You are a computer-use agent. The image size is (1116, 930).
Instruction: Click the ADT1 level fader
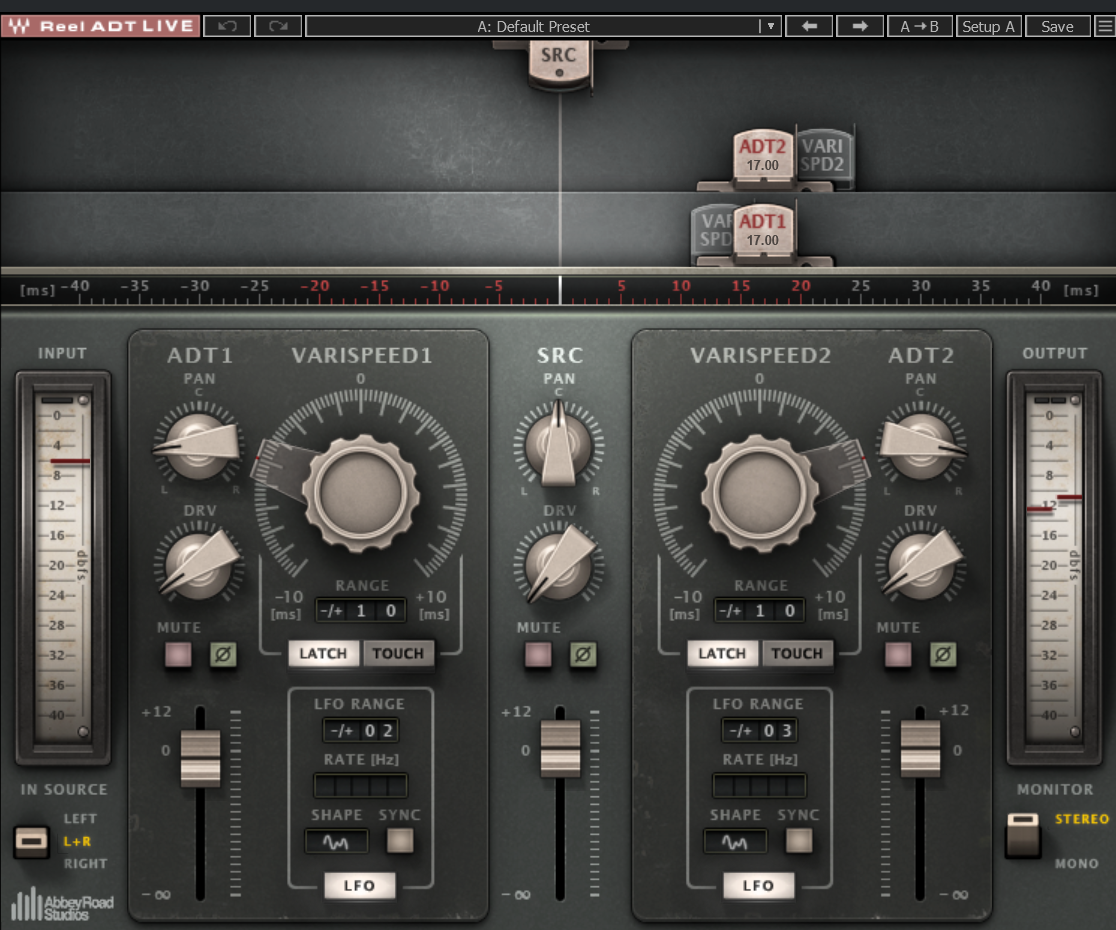pyautogui.click(x=200, y=759)
